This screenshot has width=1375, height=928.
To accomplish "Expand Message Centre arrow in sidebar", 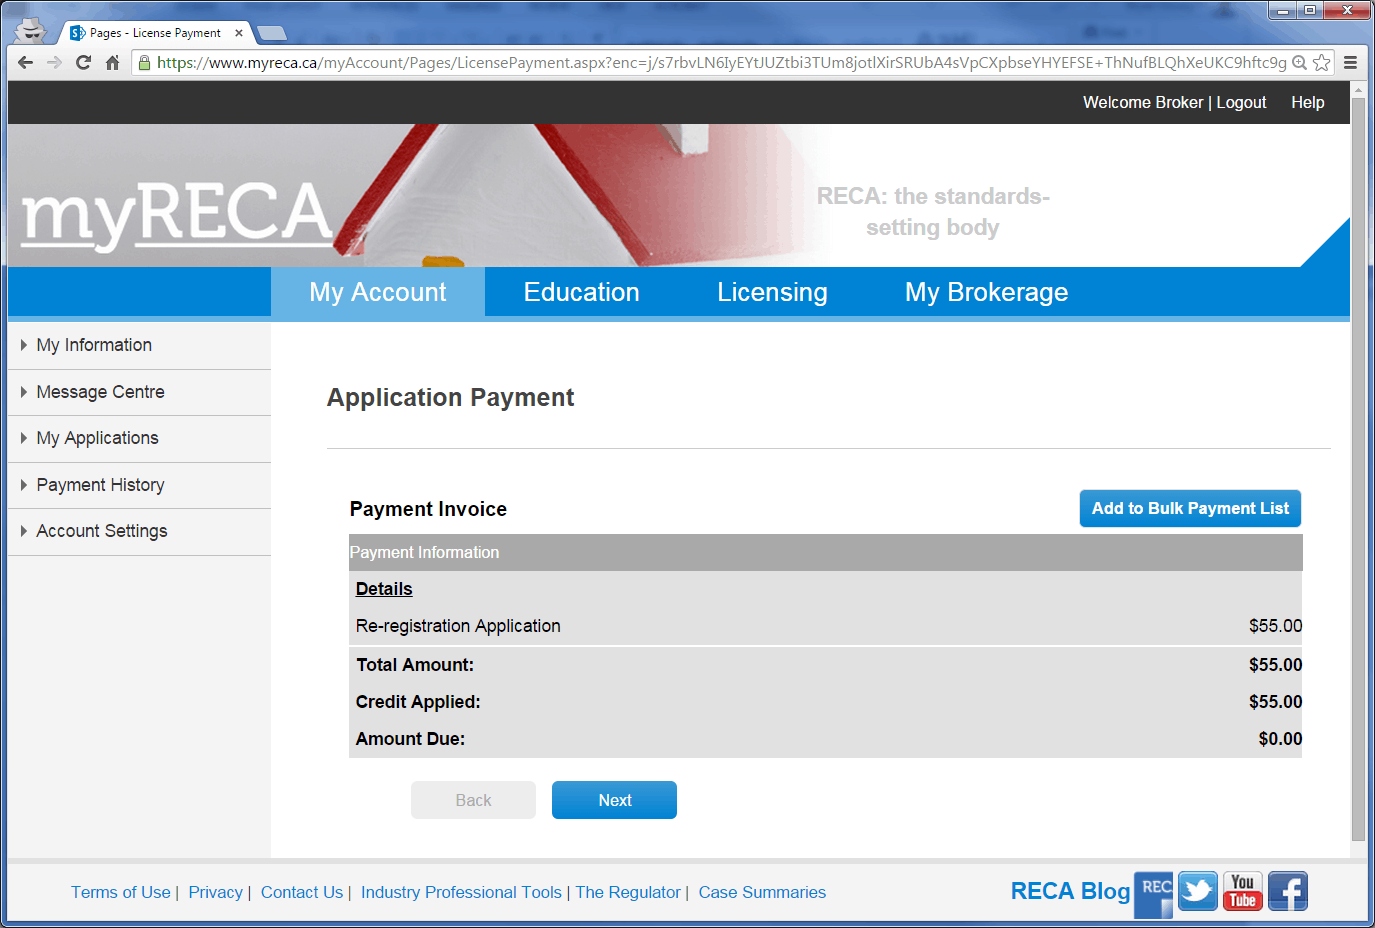I will pyautogui.click(x=24, y=392).
